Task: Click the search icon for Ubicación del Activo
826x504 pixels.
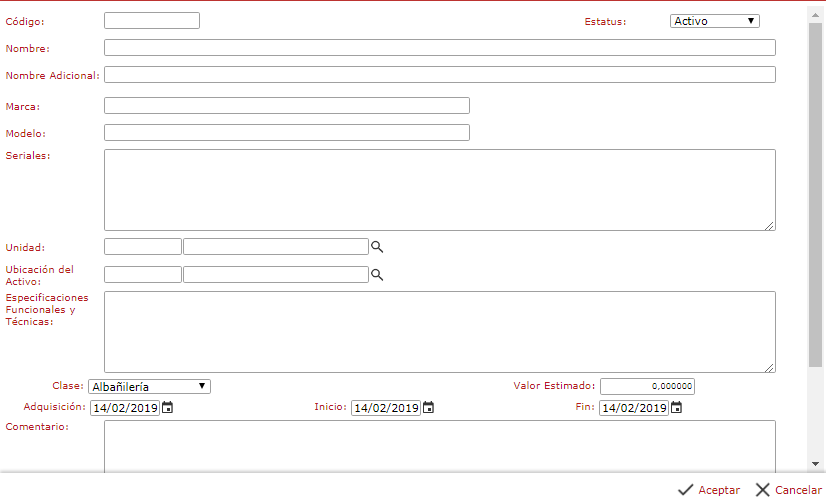Action: (377, 275)
